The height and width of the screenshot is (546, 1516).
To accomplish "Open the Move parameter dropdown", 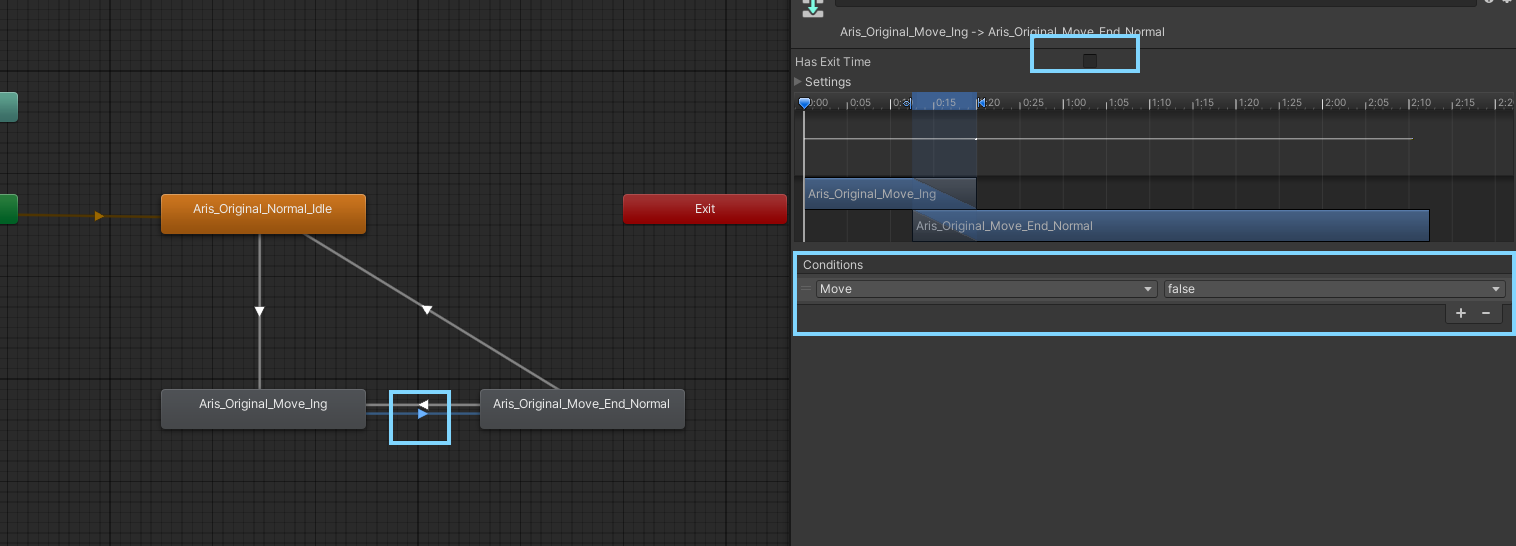I will pos(985,289).
